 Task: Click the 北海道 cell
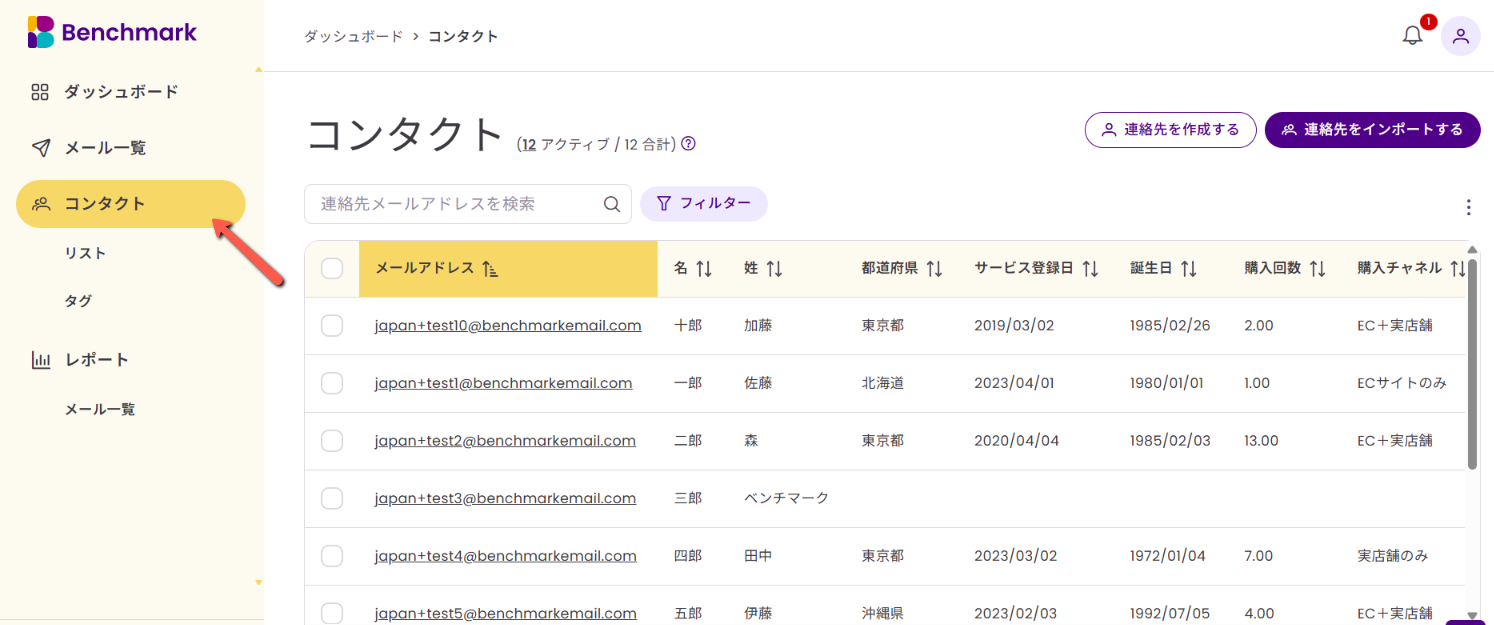click(x=883, y=383)
